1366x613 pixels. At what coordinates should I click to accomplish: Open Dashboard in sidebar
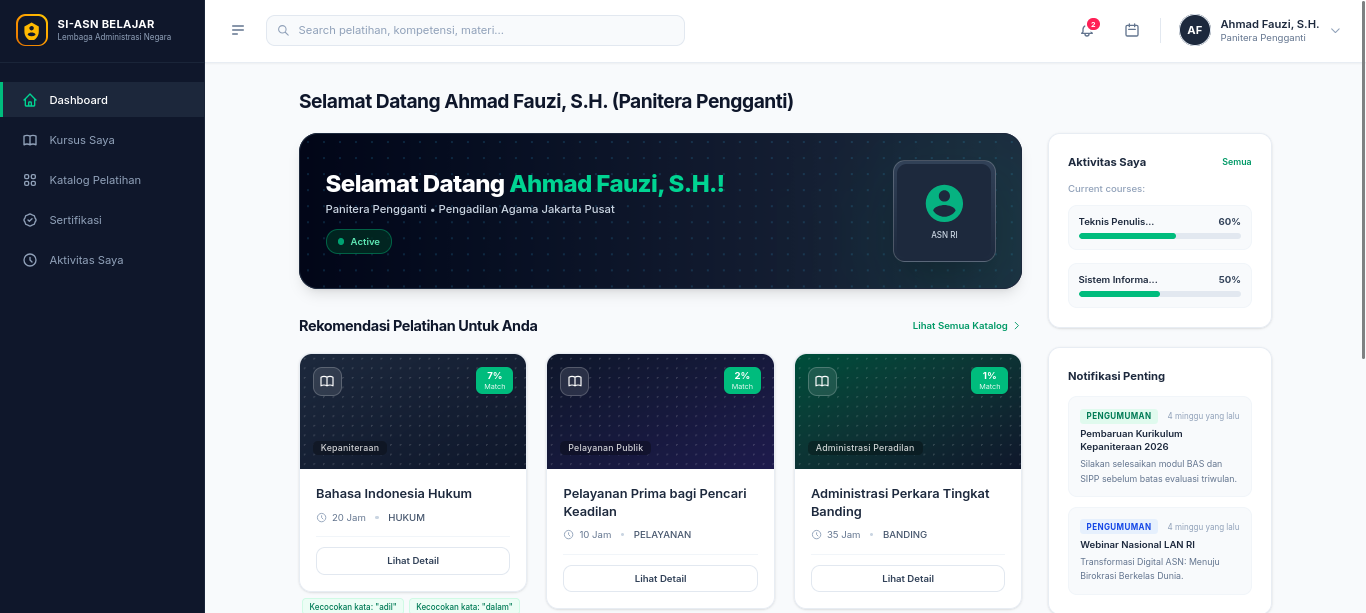[102, 100]
